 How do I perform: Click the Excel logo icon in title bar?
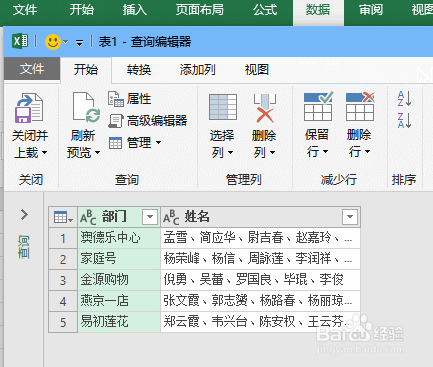point(20,41)
